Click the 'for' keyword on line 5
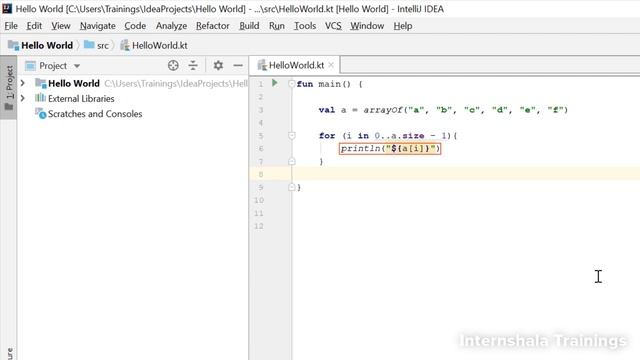640x360 pixels. 327,136
